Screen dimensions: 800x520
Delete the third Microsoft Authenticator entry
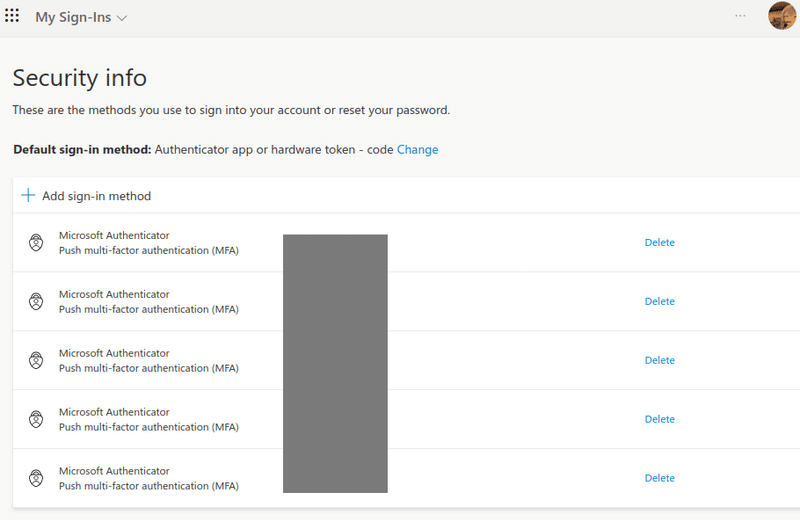click(659, 360)
